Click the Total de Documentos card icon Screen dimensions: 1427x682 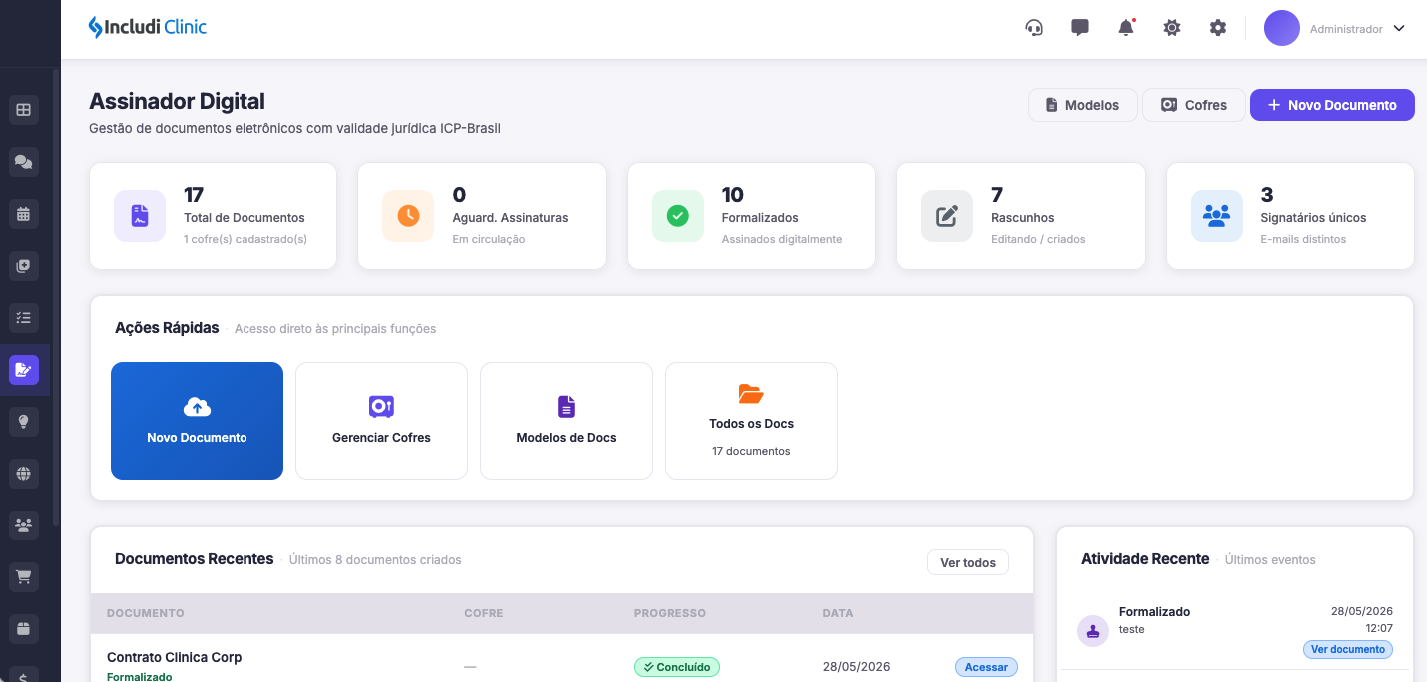click(140, 216)
